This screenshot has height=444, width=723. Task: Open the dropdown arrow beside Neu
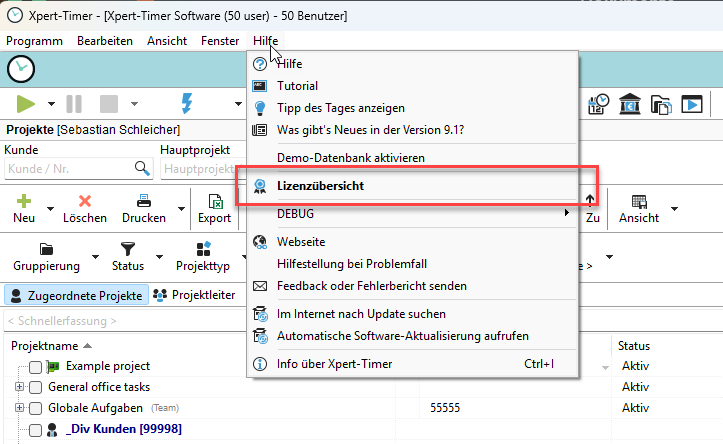coord(51,209)
